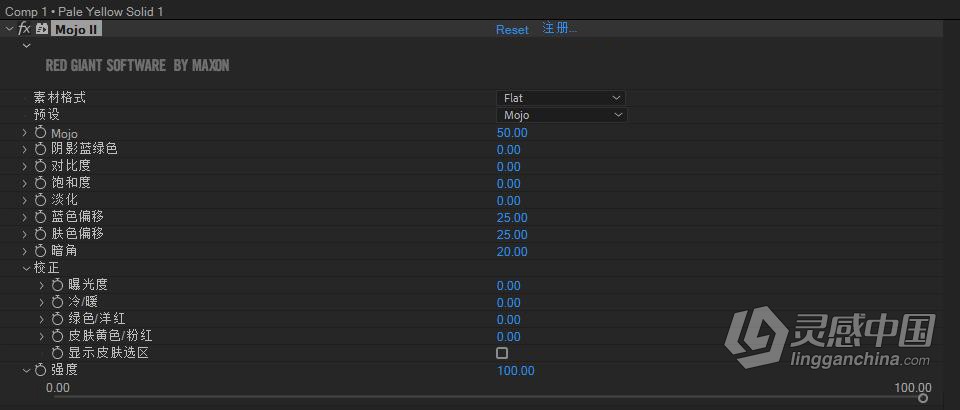Collapse the Mojo II effect twirl arrow

click(x=9, y=29)
